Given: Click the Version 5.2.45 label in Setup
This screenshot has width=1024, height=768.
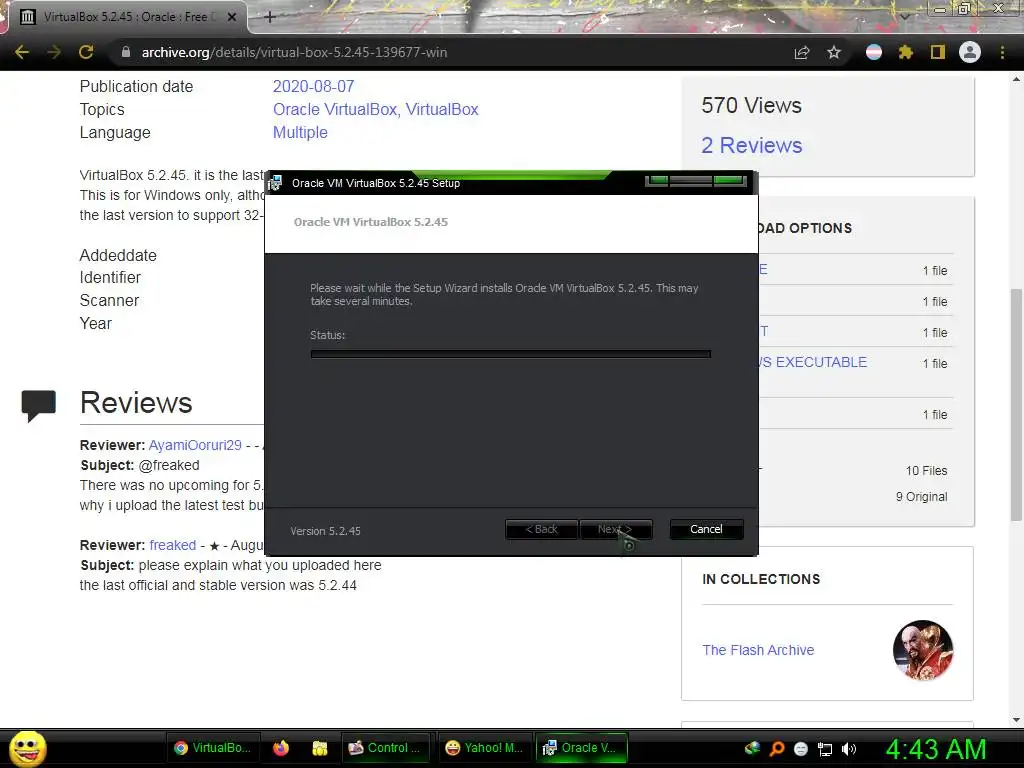Looking at the screenshot, I should click(x=325, y=531).
